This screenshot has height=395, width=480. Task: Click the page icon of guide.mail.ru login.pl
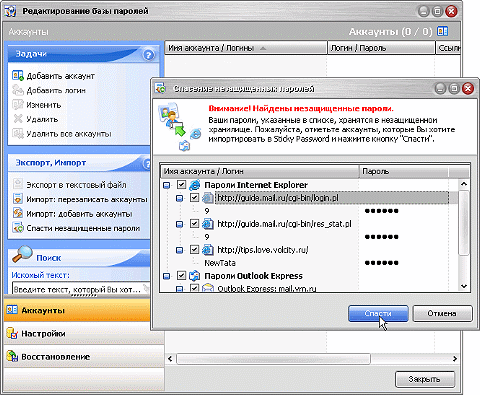[x=208, y=198]
